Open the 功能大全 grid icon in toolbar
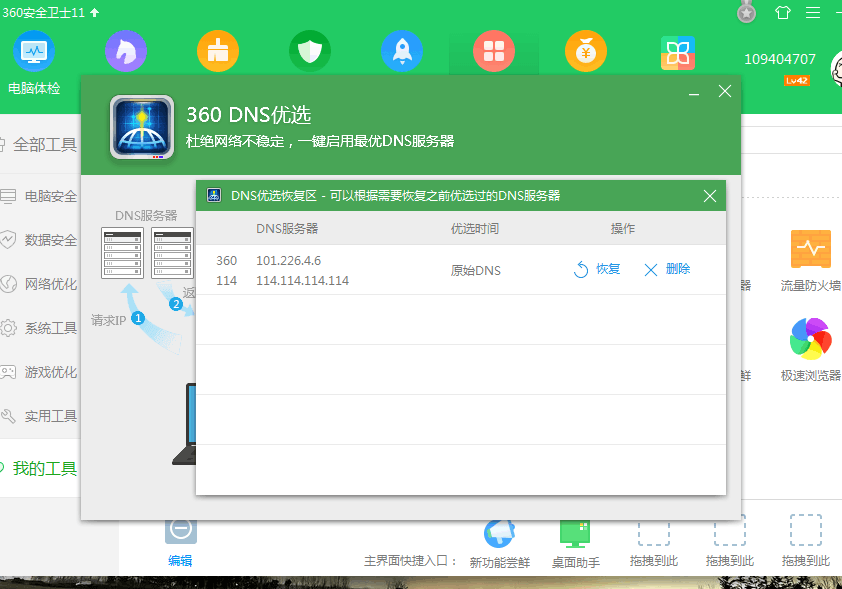The width and height of the screenshot is (842, 589). pyautogui.click(x=493, y=50)
